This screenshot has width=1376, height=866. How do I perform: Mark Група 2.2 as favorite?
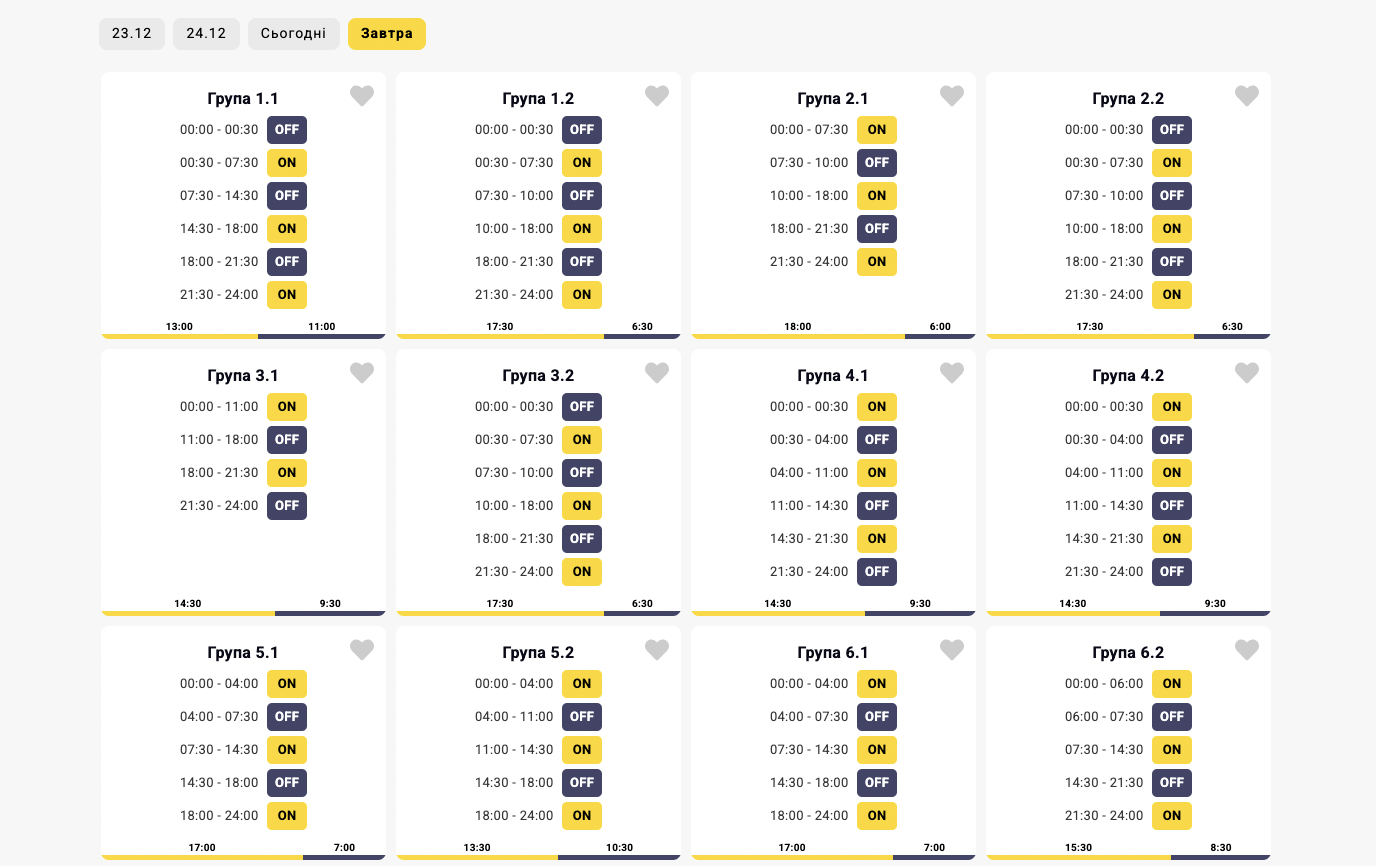coord(1247,96)
